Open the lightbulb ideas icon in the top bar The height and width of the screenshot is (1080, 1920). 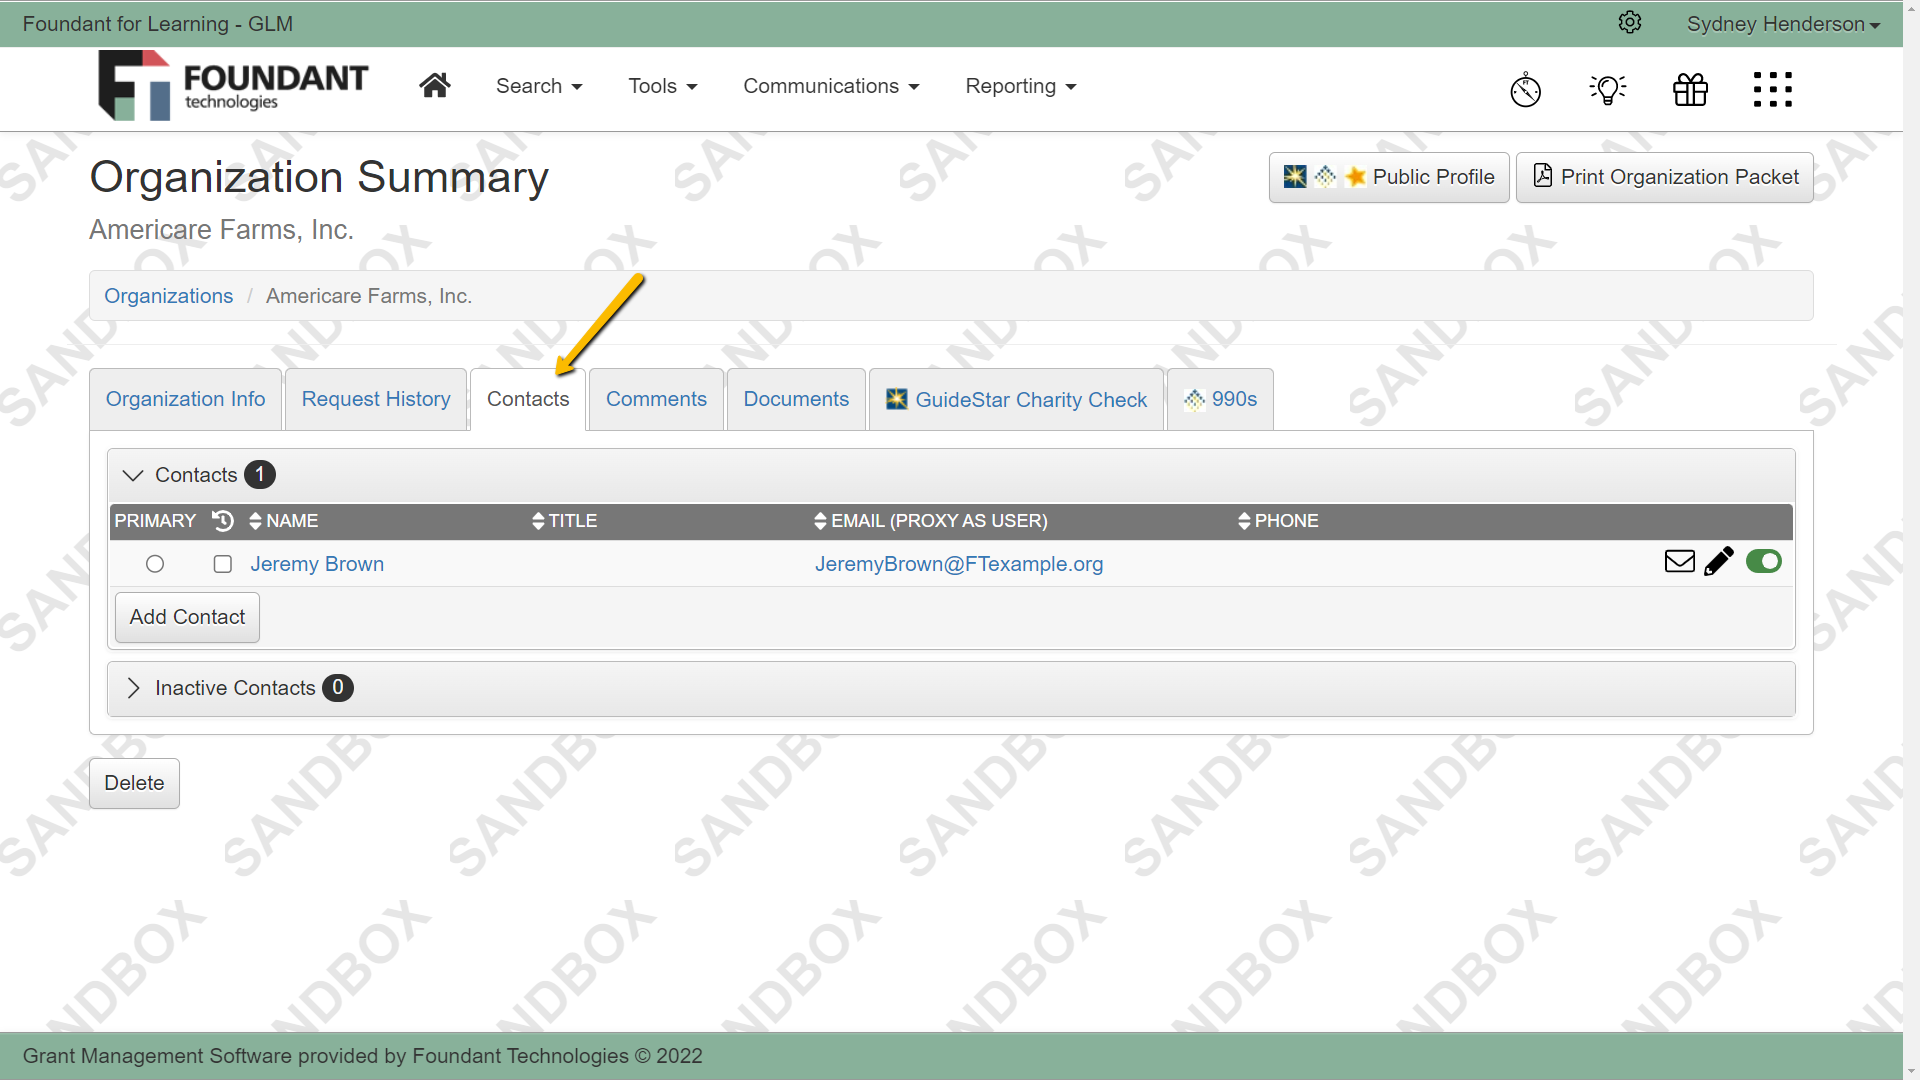[1607, 89]
